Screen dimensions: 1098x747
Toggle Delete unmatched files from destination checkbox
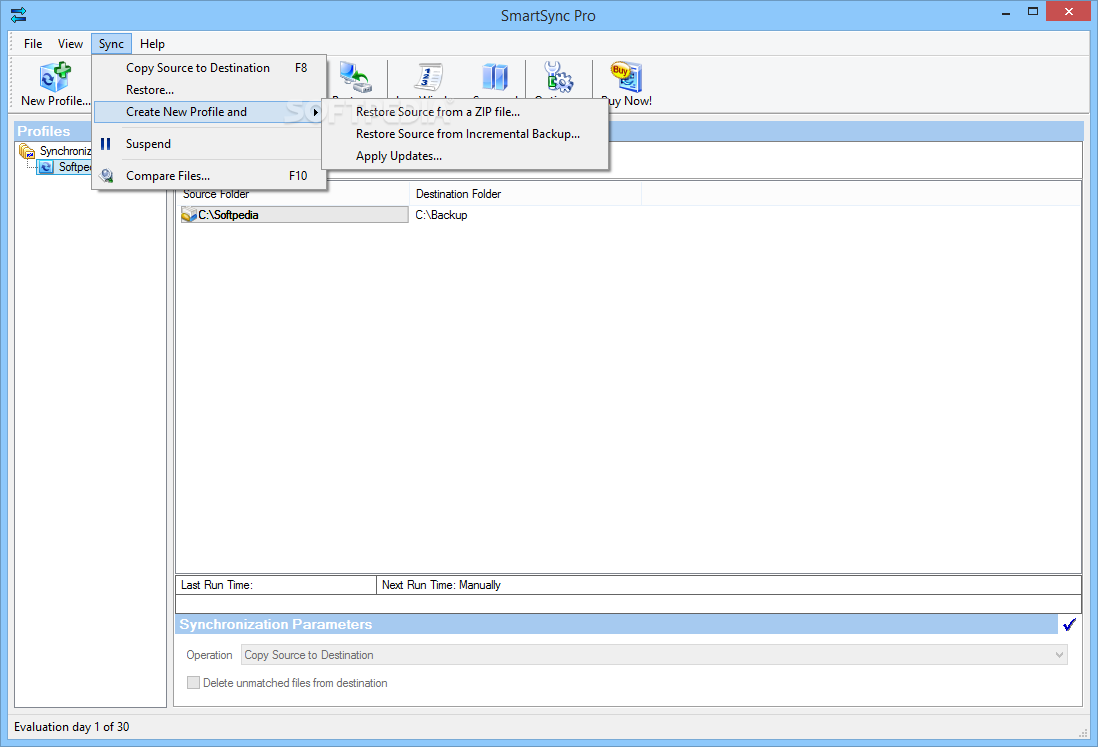(193, 683)
